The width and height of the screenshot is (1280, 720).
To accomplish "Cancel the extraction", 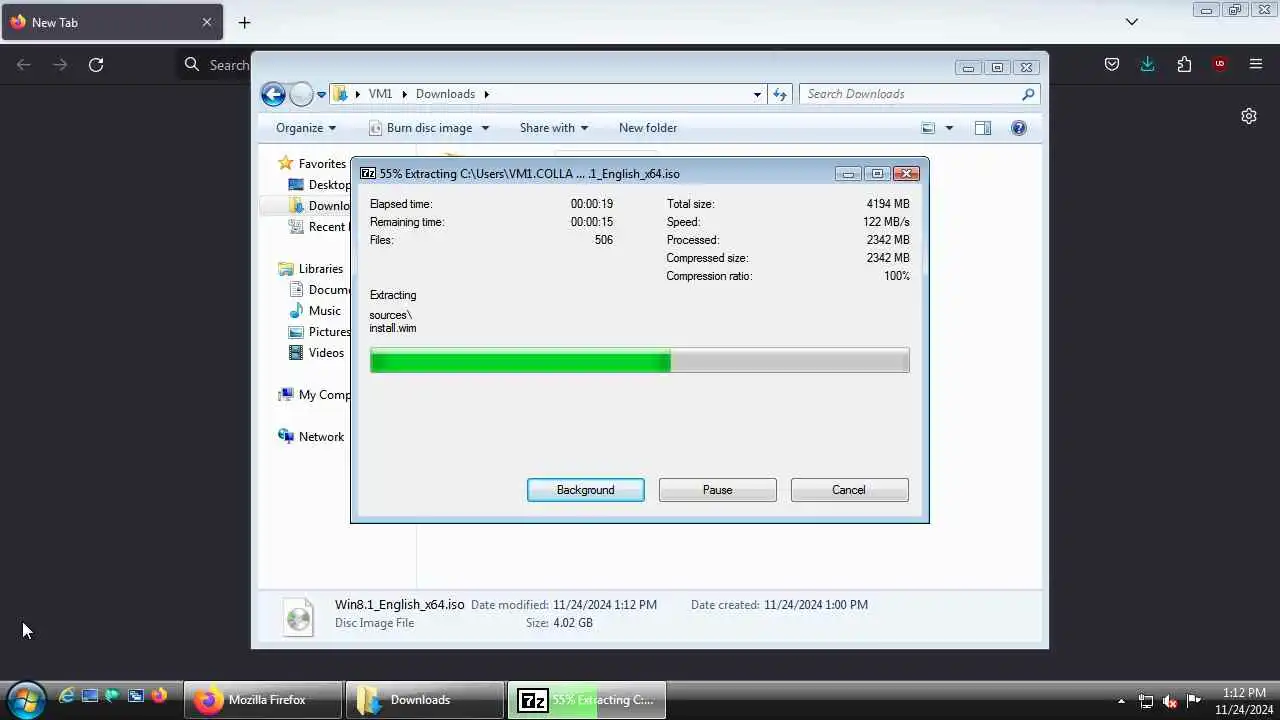I will click(849, 490).
